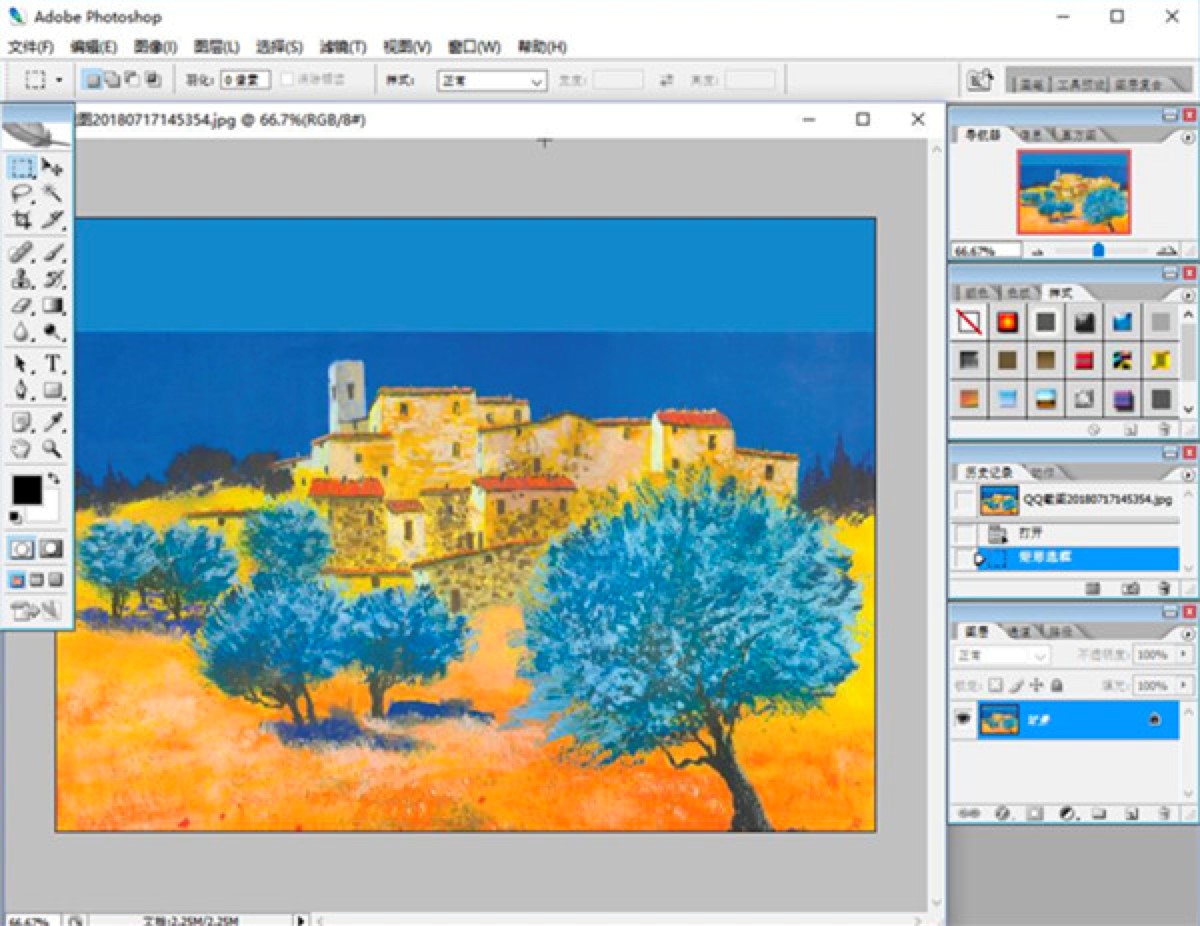Hide the Background layer visibility eye
This screenshot has height=926, width=1200.
(964, 719)
